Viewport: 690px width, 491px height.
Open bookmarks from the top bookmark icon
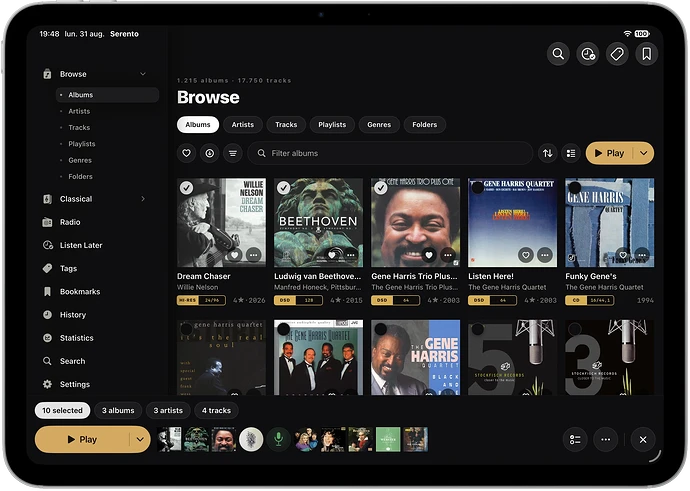point(646,54)
